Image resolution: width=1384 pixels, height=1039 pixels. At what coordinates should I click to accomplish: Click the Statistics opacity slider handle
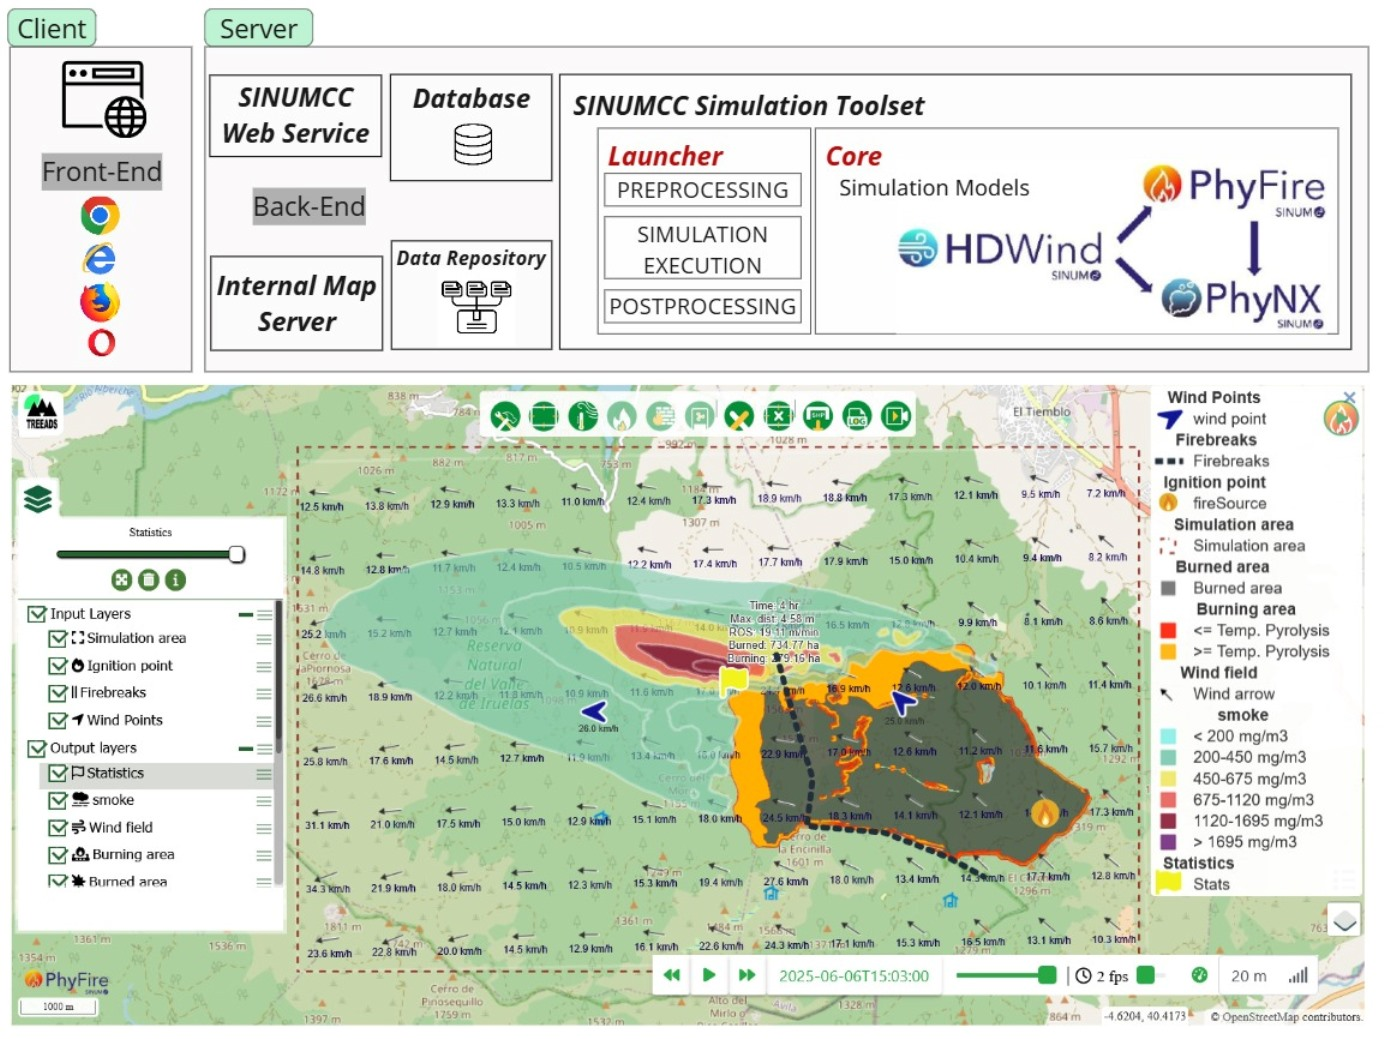pos(237,554)
